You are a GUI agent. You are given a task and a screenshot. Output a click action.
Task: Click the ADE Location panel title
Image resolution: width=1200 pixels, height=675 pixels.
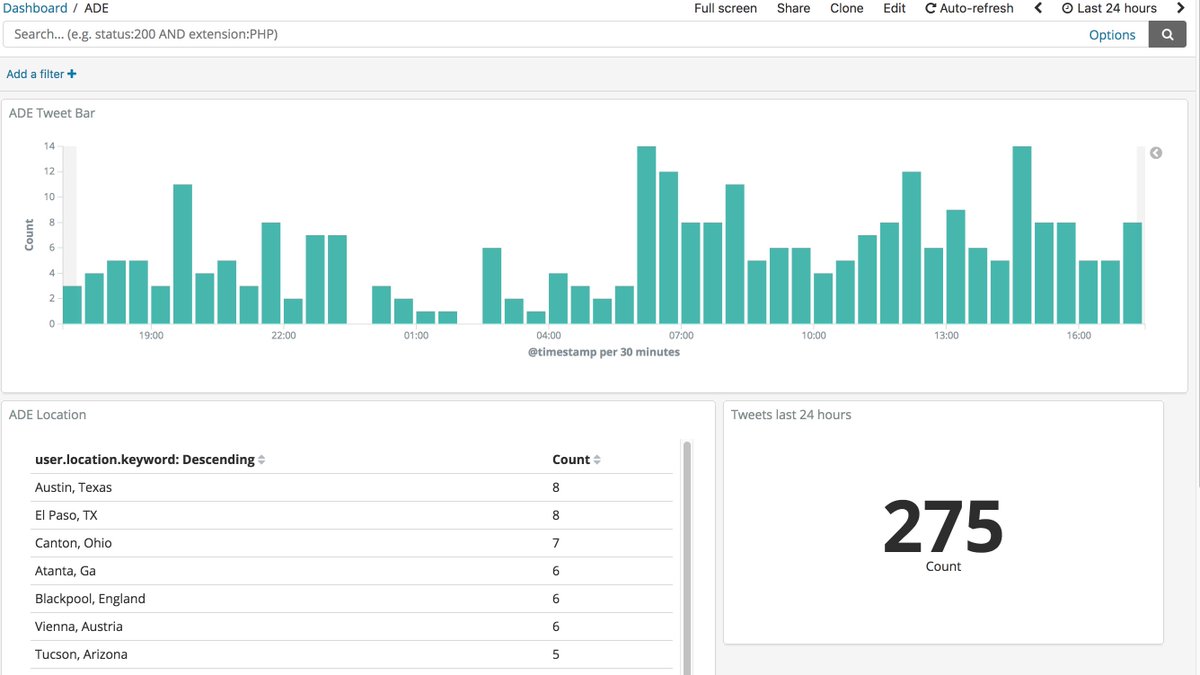pyautogui.click(x=48, y=415)
